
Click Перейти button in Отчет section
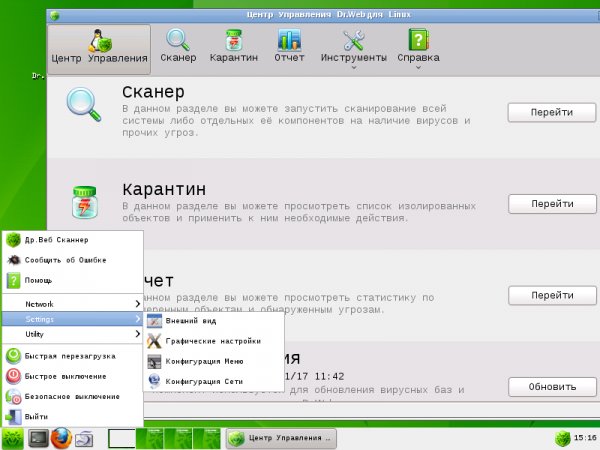coord(552,295)
